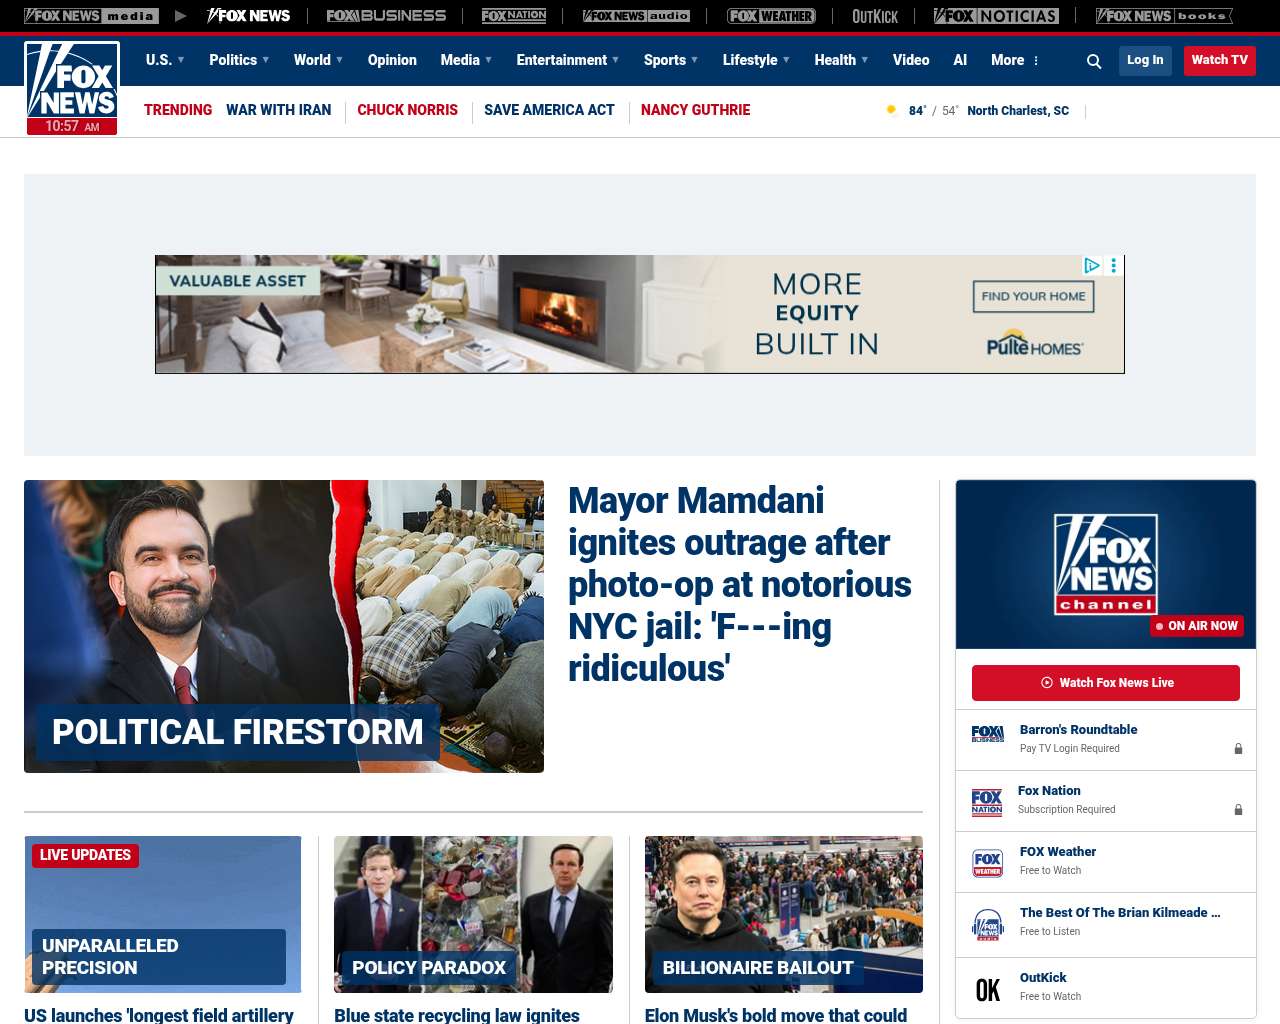Viewport: 1280px width, 1024px height.
Task: Visit OutKick logo in top bar
Action: (875, 16)
